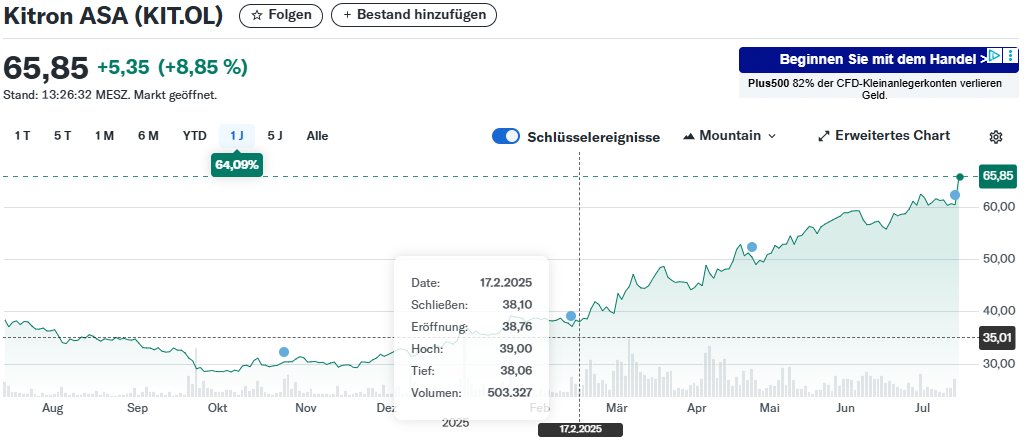Click the Plus500 ad disclaimer text
Image resolution: width=1027 pixels, height=442 pixels.
coord(875,89)
